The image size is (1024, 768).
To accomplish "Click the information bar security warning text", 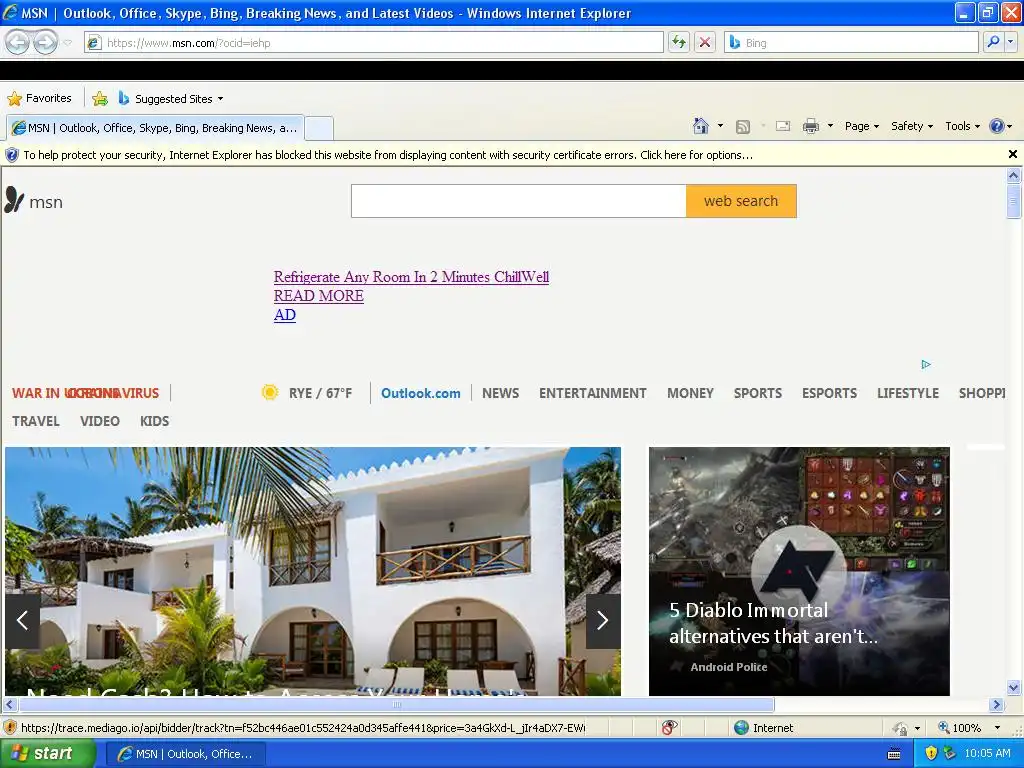I will click(x=388, y=155).
